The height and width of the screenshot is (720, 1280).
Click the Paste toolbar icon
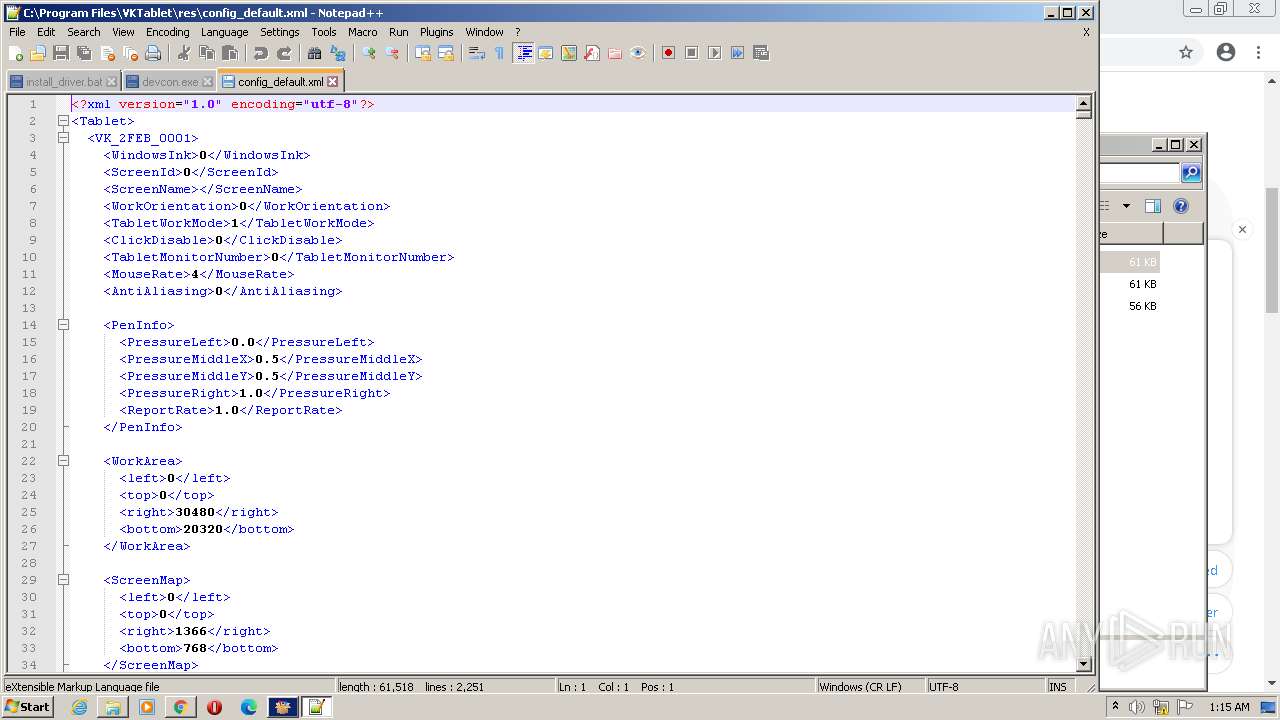point(230,53)
